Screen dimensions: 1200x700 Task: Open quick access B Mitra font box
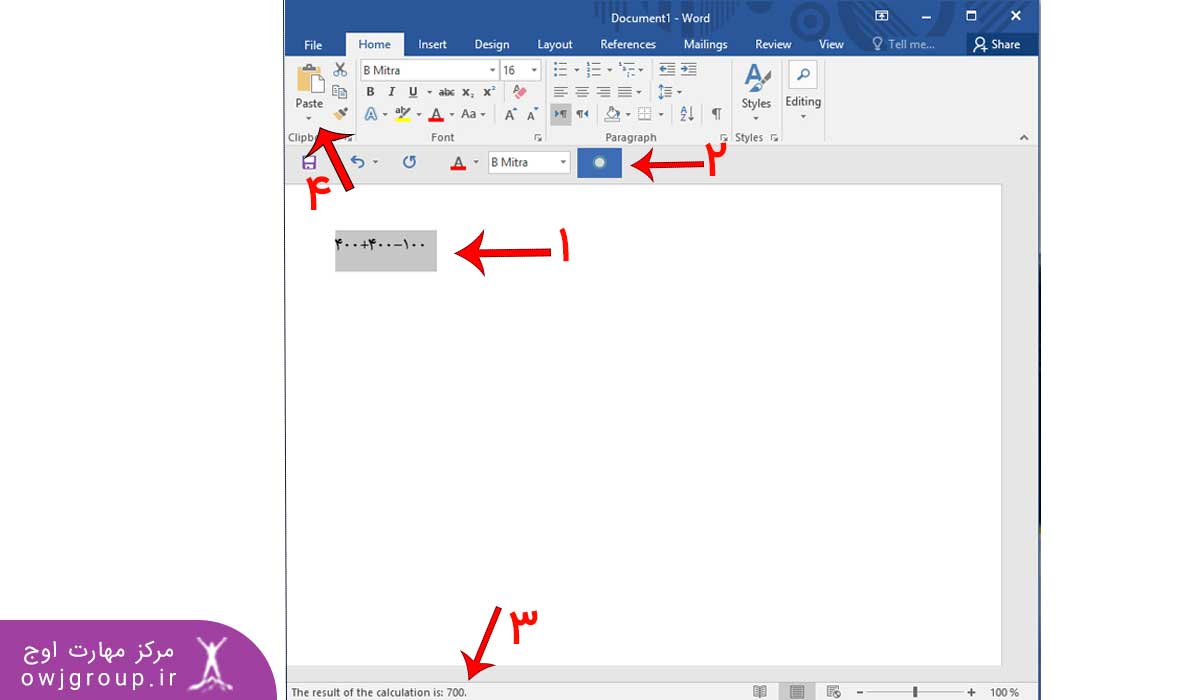point(529,162)
